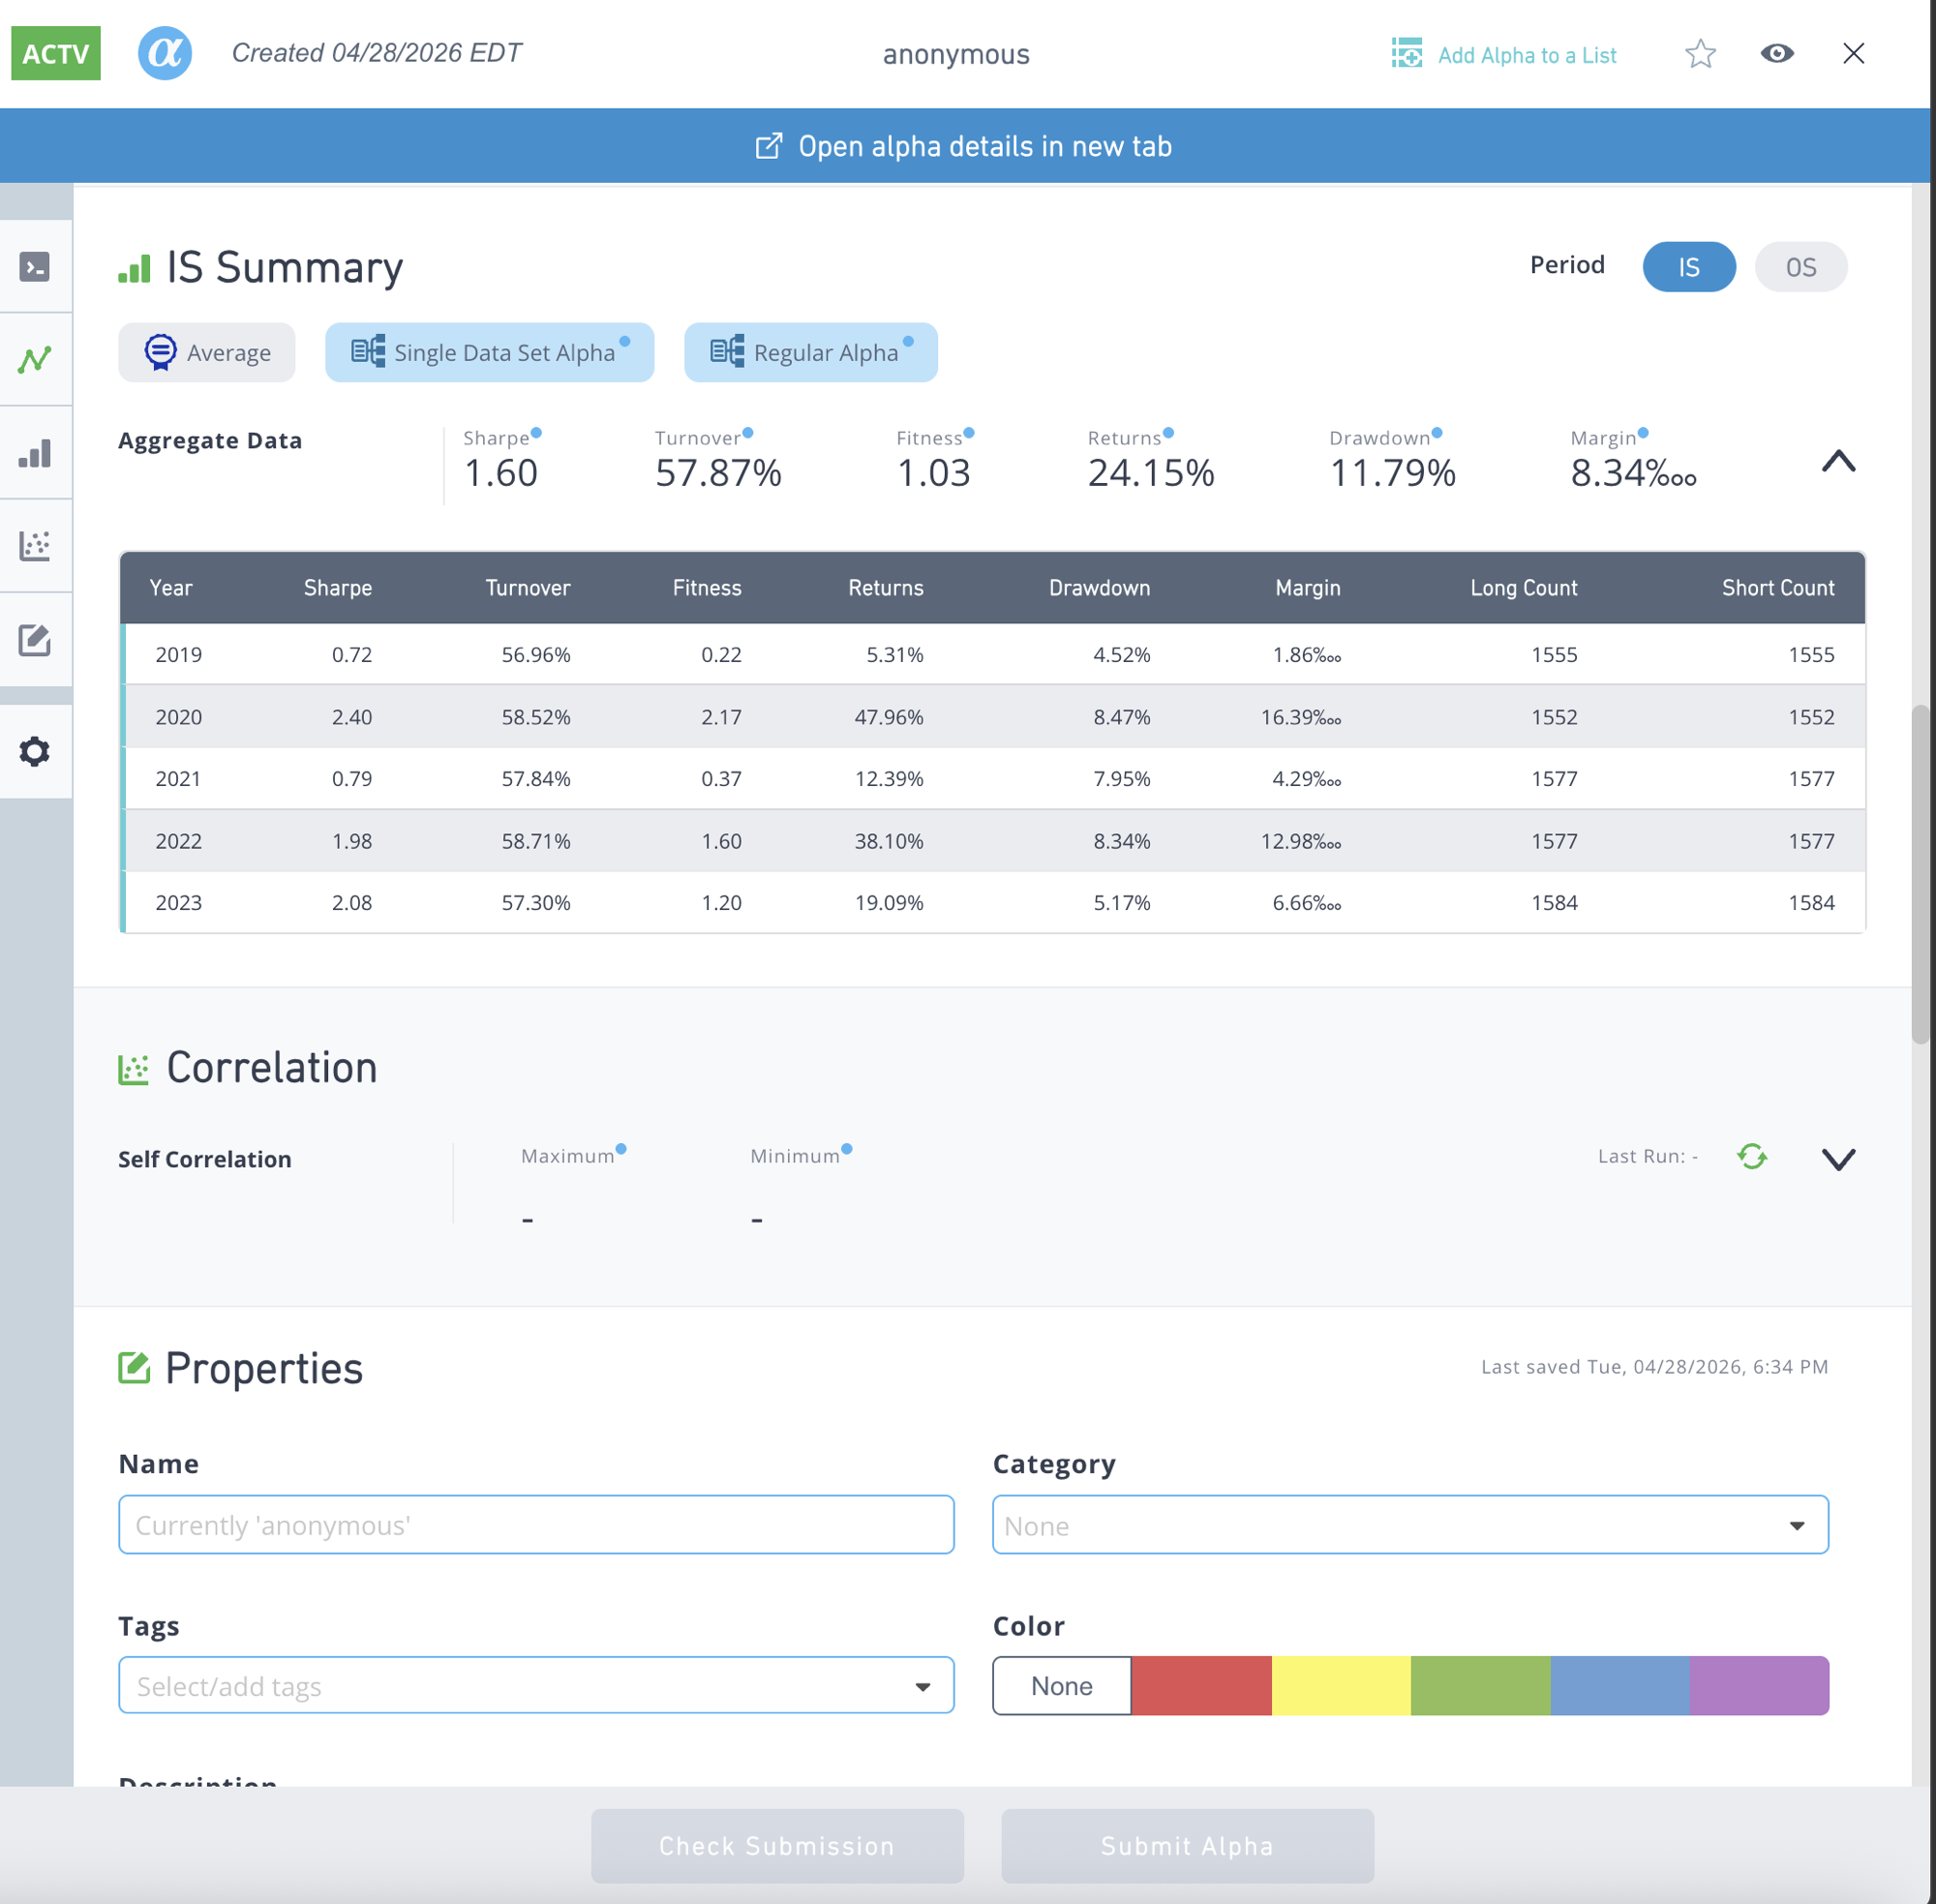Open the settings gear in sidebar
This screenshot has height=1904, width=1936.
[x=36, y=751]
